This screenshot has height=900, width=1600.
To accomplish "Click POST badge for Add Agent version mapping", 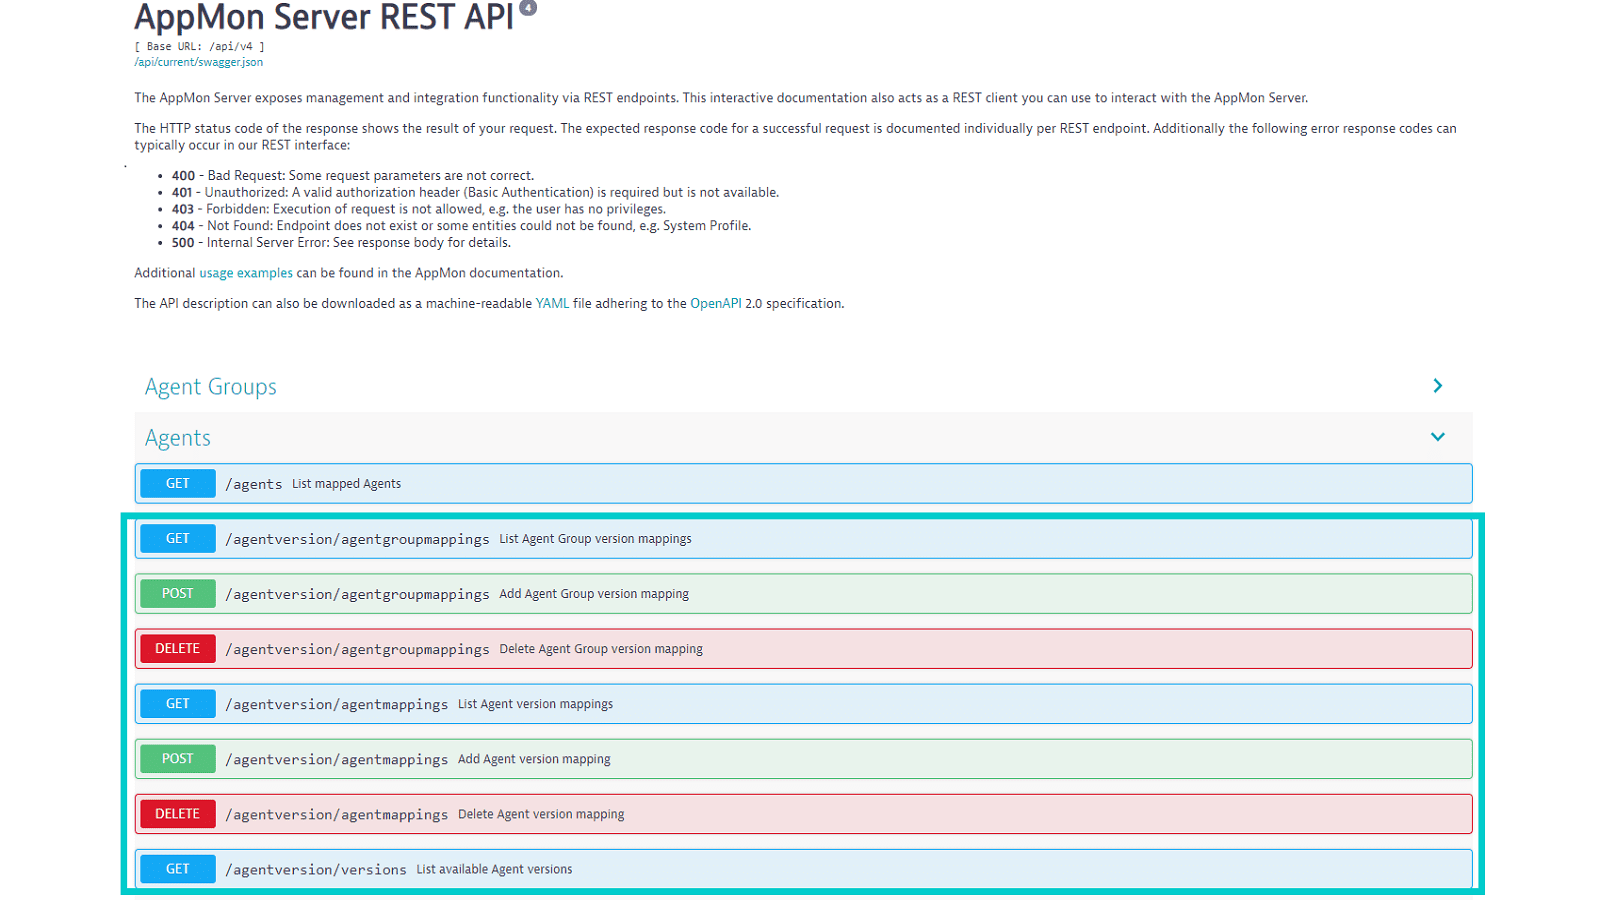I will pyautogui.click(x=178, y=758).
